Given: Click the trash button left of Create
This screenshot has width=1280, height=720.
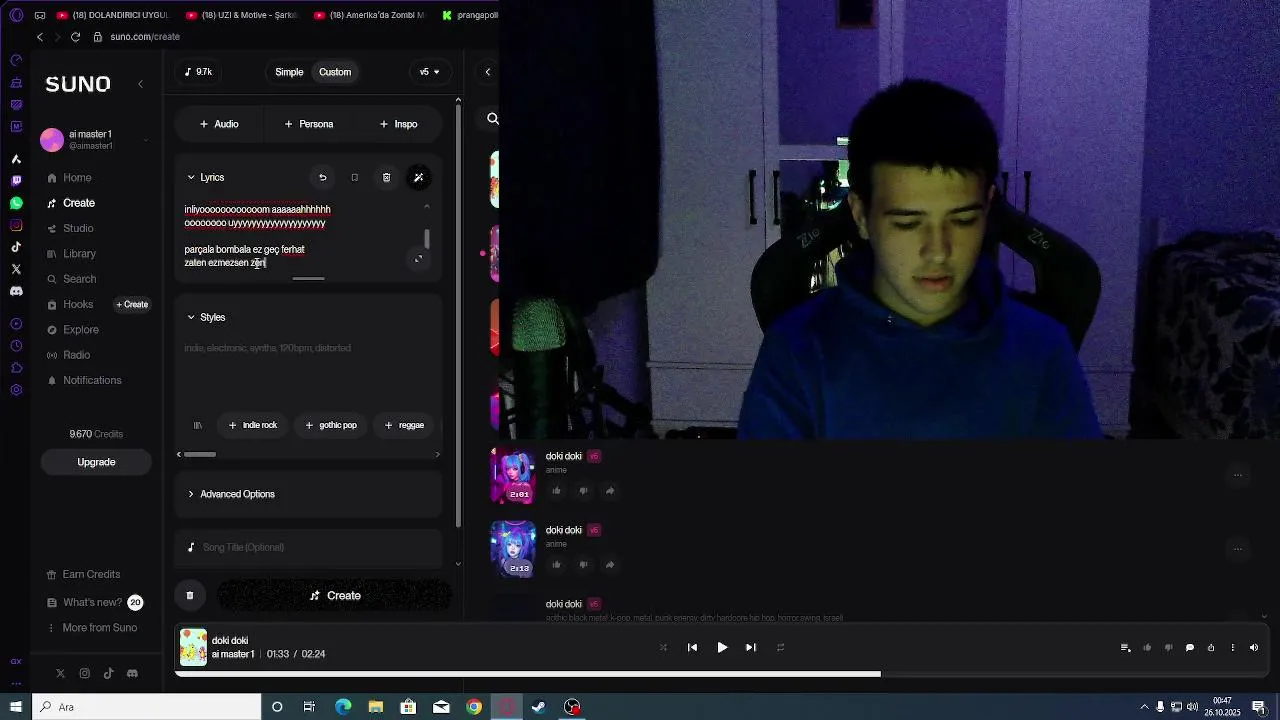Looking at the screenshot, I should 189,595.
